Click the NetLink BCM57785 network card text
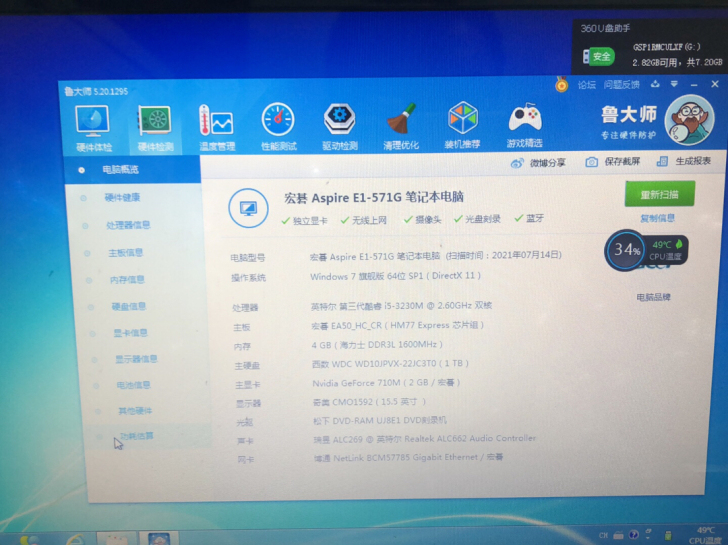The image size is (728, 545). pyautogui.click(x=409, y=458)
